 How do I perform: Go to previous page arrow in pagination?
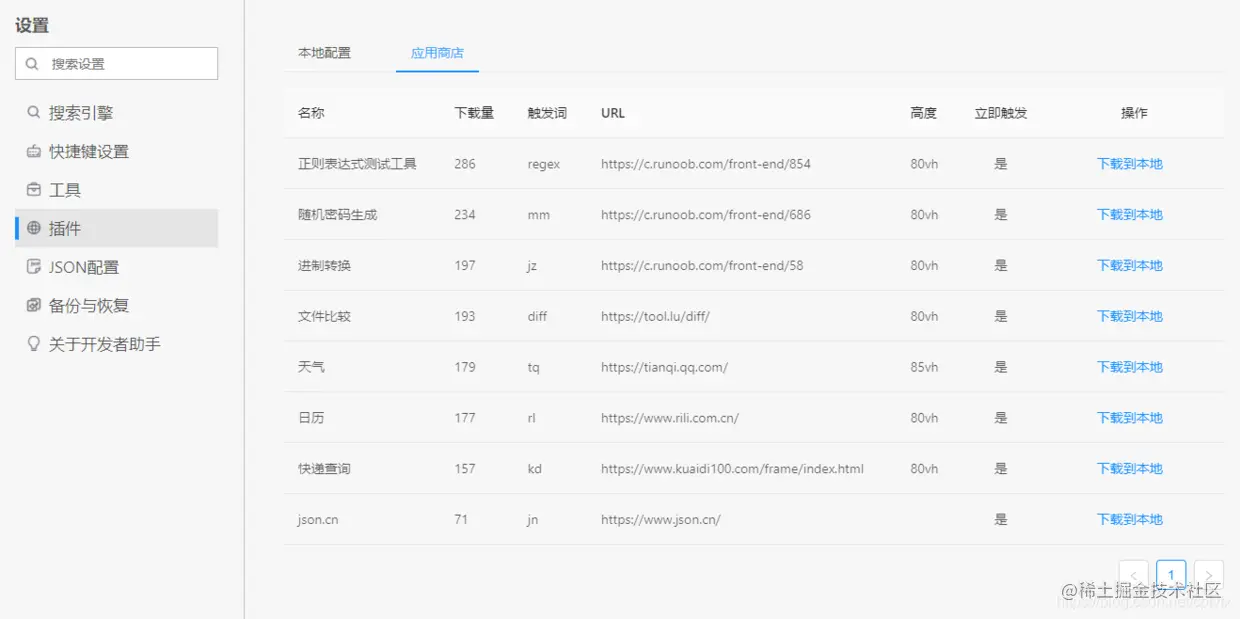(x=1133, y=575)
